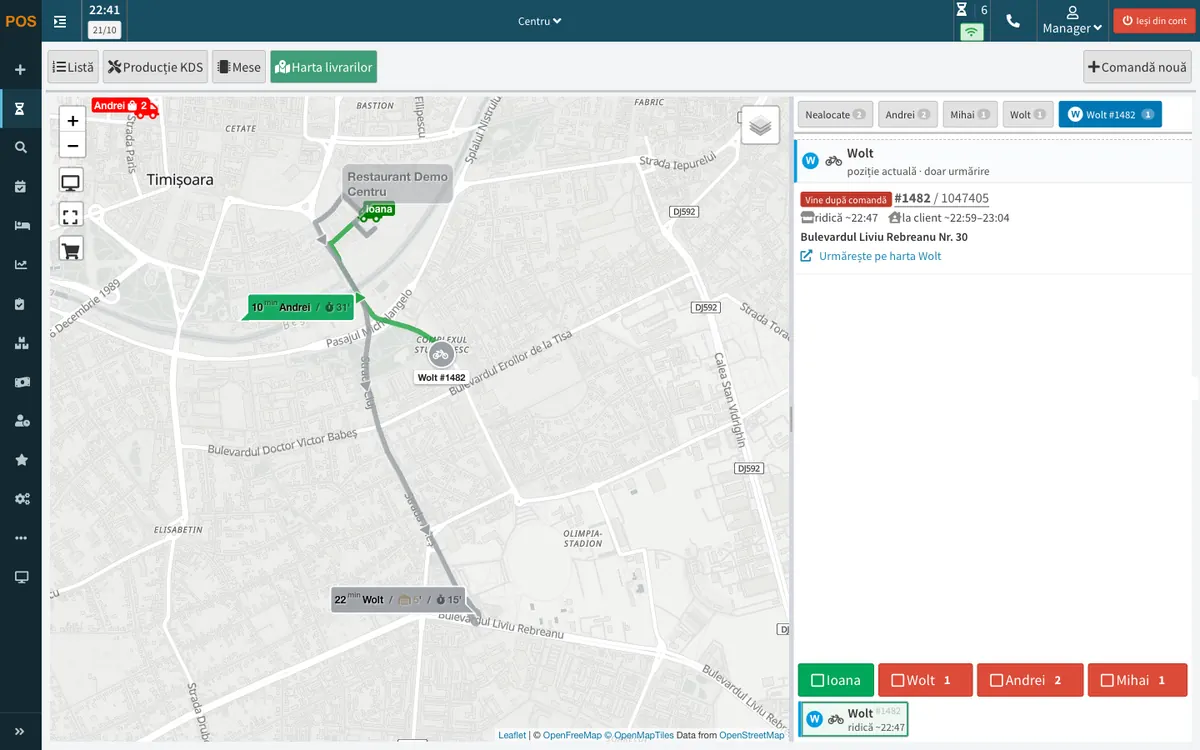This screenshot has height=750, width=1200.
Task: Open the clipboard check icon in sidebar
Action: click(20, 303)
